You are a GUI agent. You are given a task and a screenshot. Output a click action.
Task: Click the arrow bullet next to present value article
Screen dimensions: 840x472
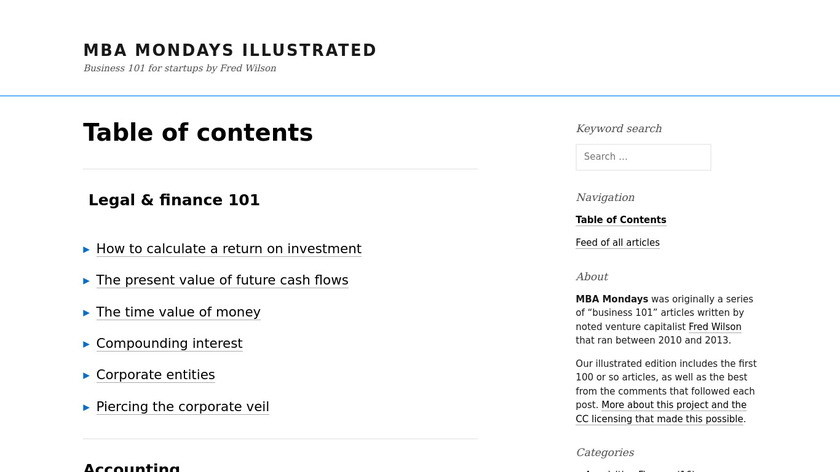[x=87, y=281]
